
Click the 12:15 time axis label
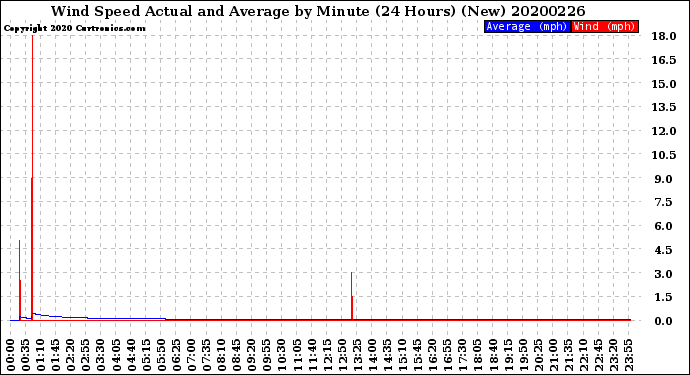pyautogui.click(x=327, y=355)
